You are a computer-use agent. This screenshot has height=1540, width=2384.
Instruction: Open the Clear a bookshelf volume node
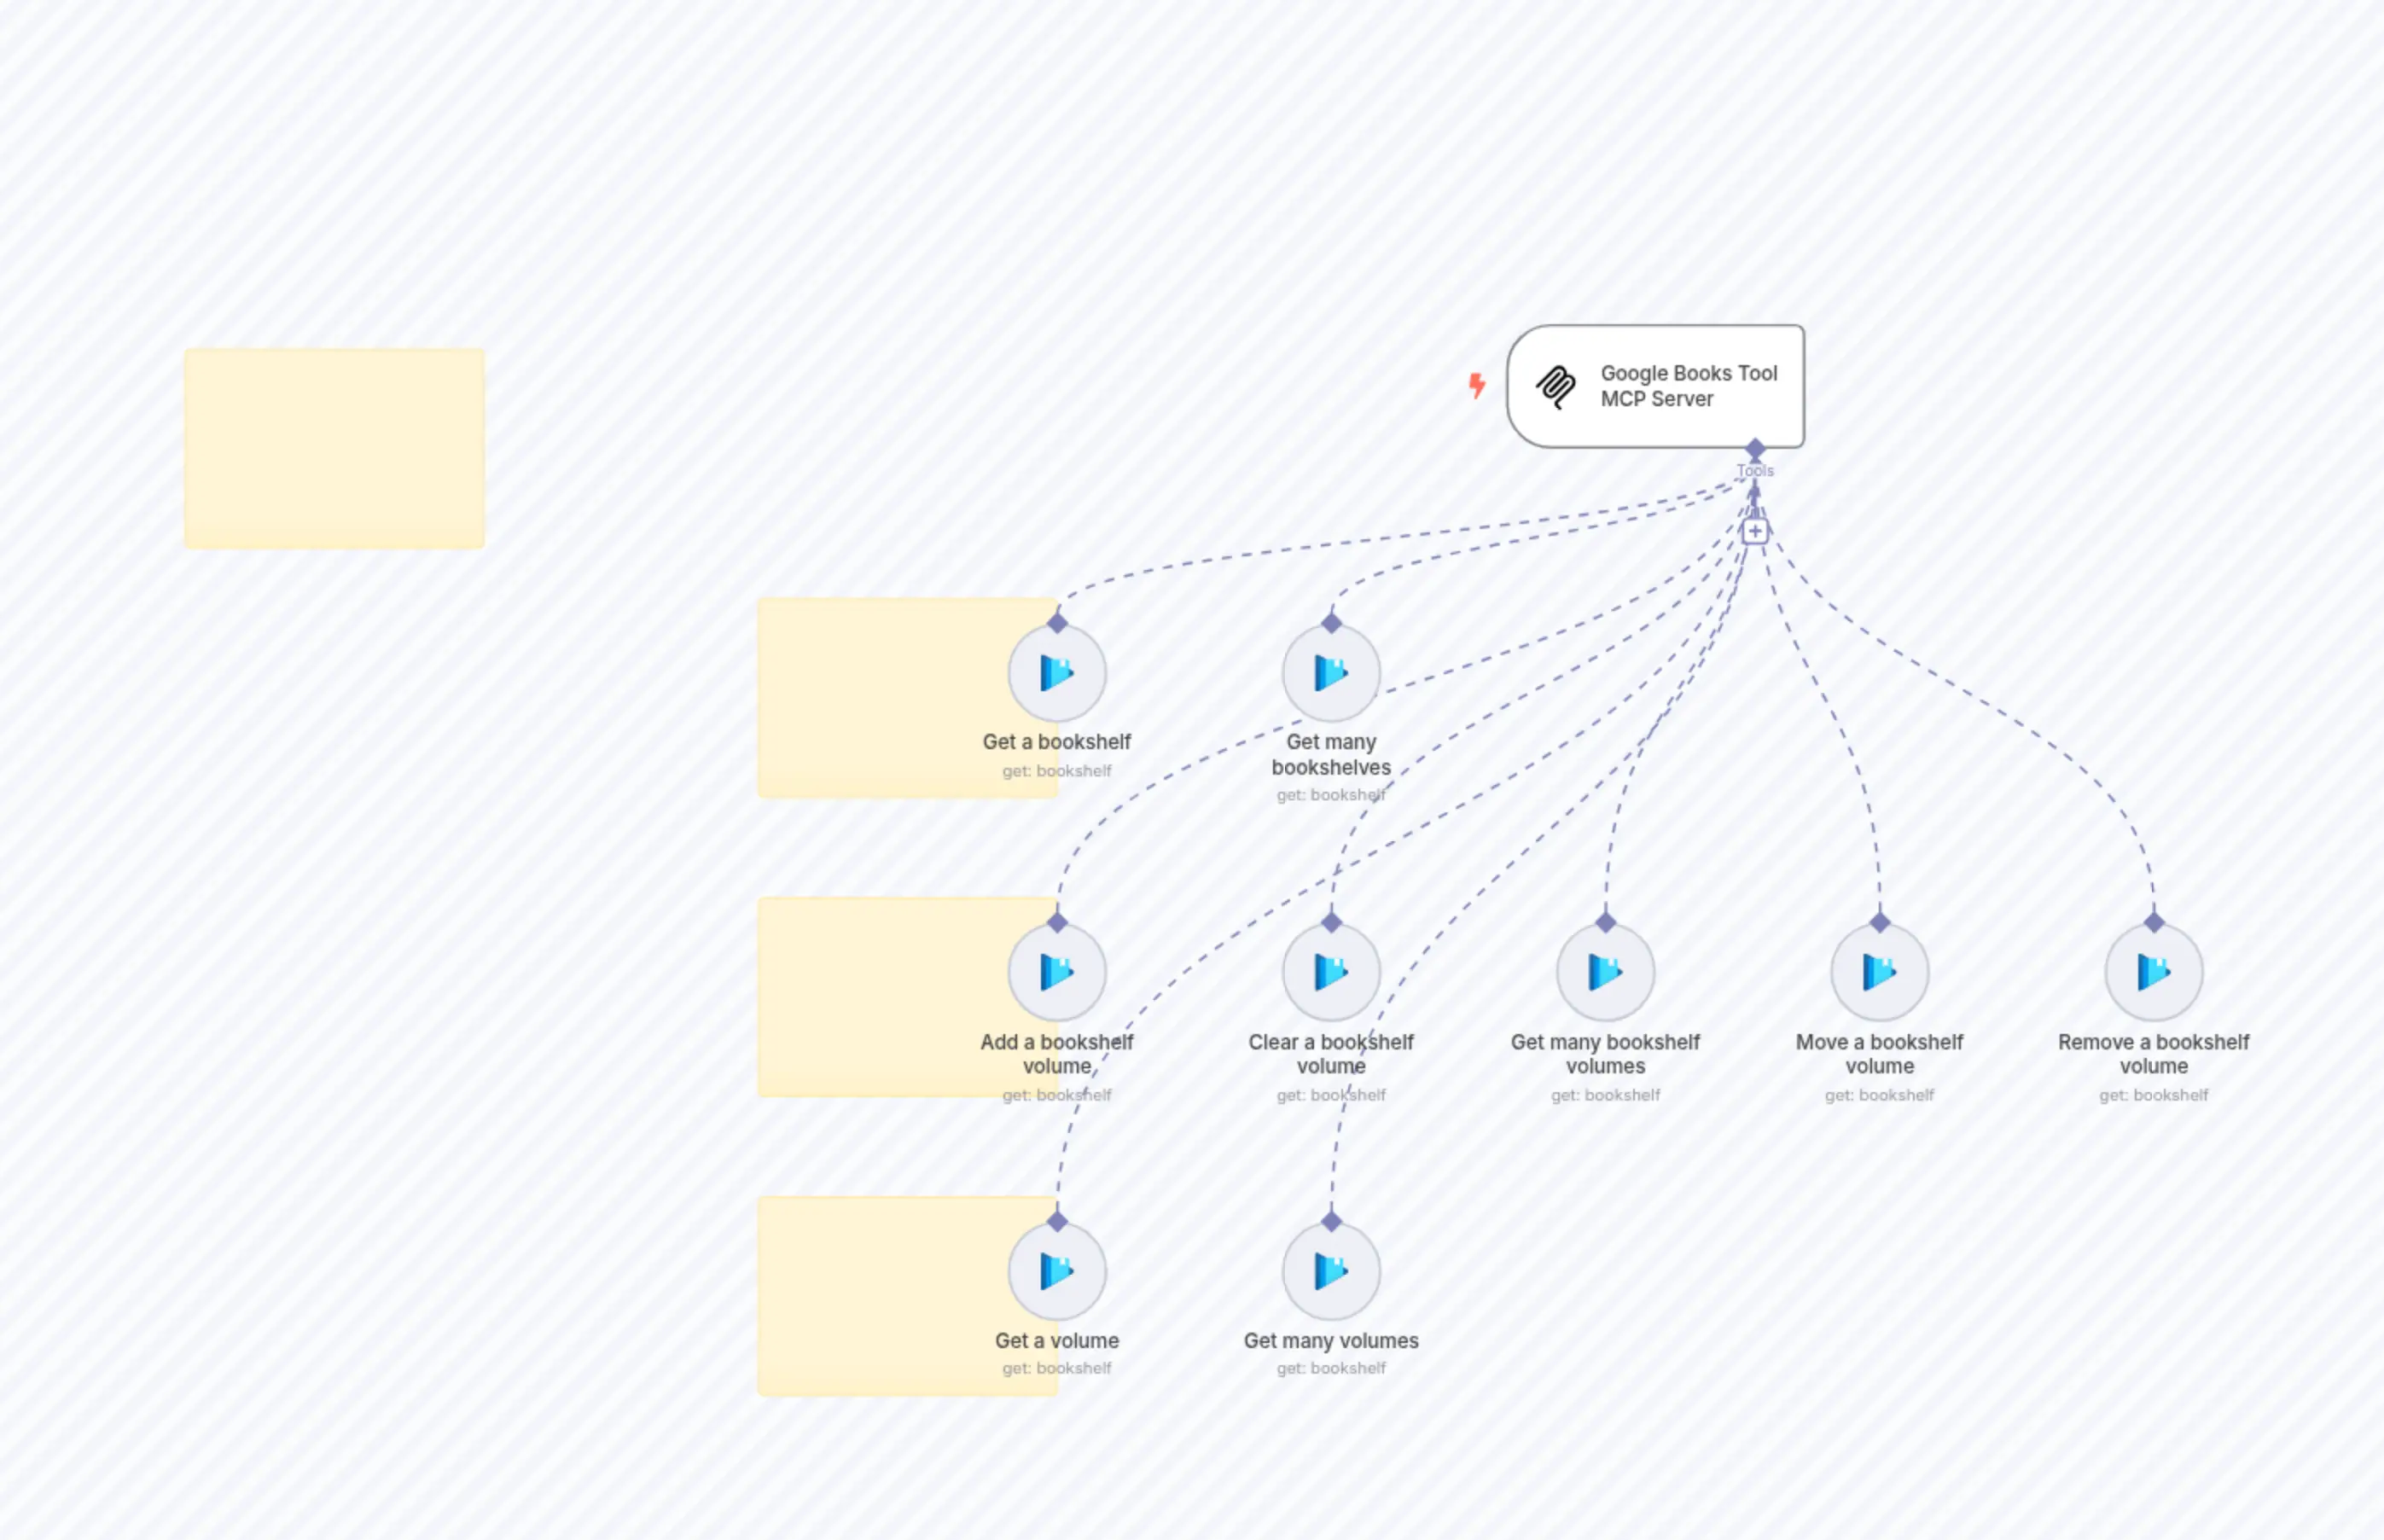pos(1331,971)
